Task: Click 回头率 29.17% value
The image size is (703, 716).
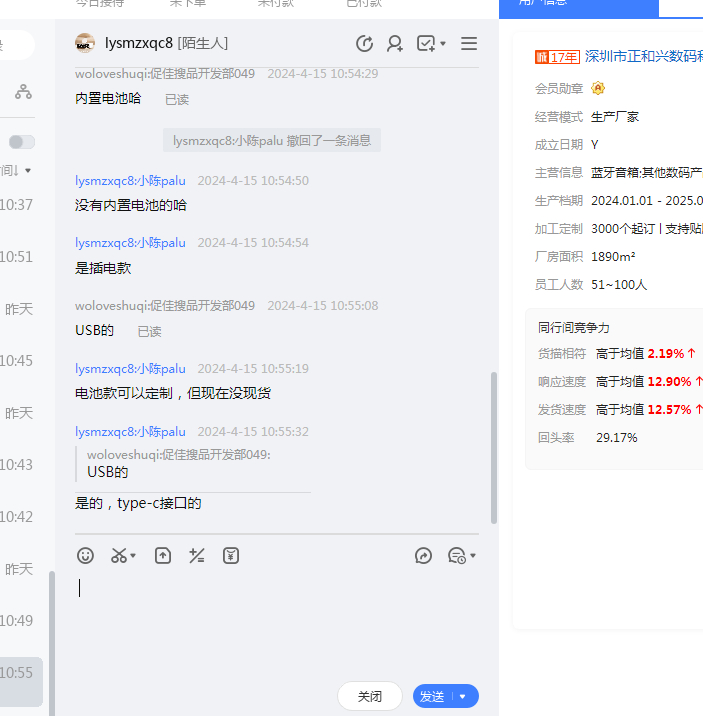Action: pos(617,438)
